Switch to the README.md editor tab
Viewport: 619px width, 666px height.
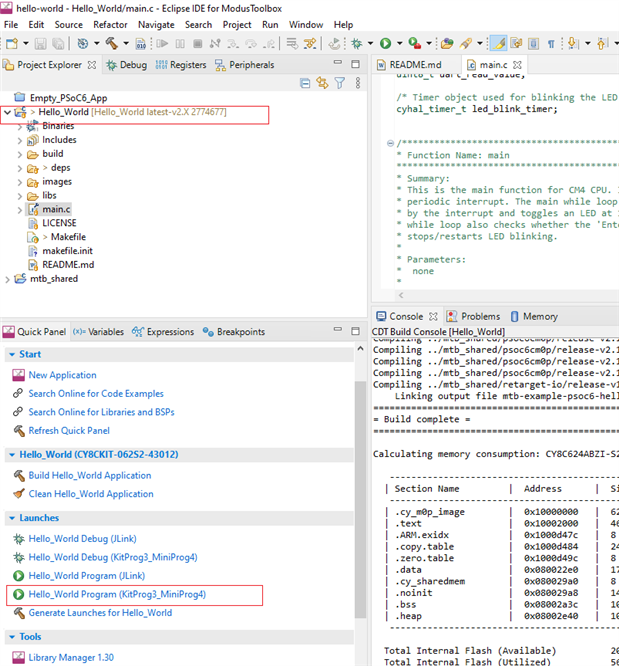coord(409,65)
